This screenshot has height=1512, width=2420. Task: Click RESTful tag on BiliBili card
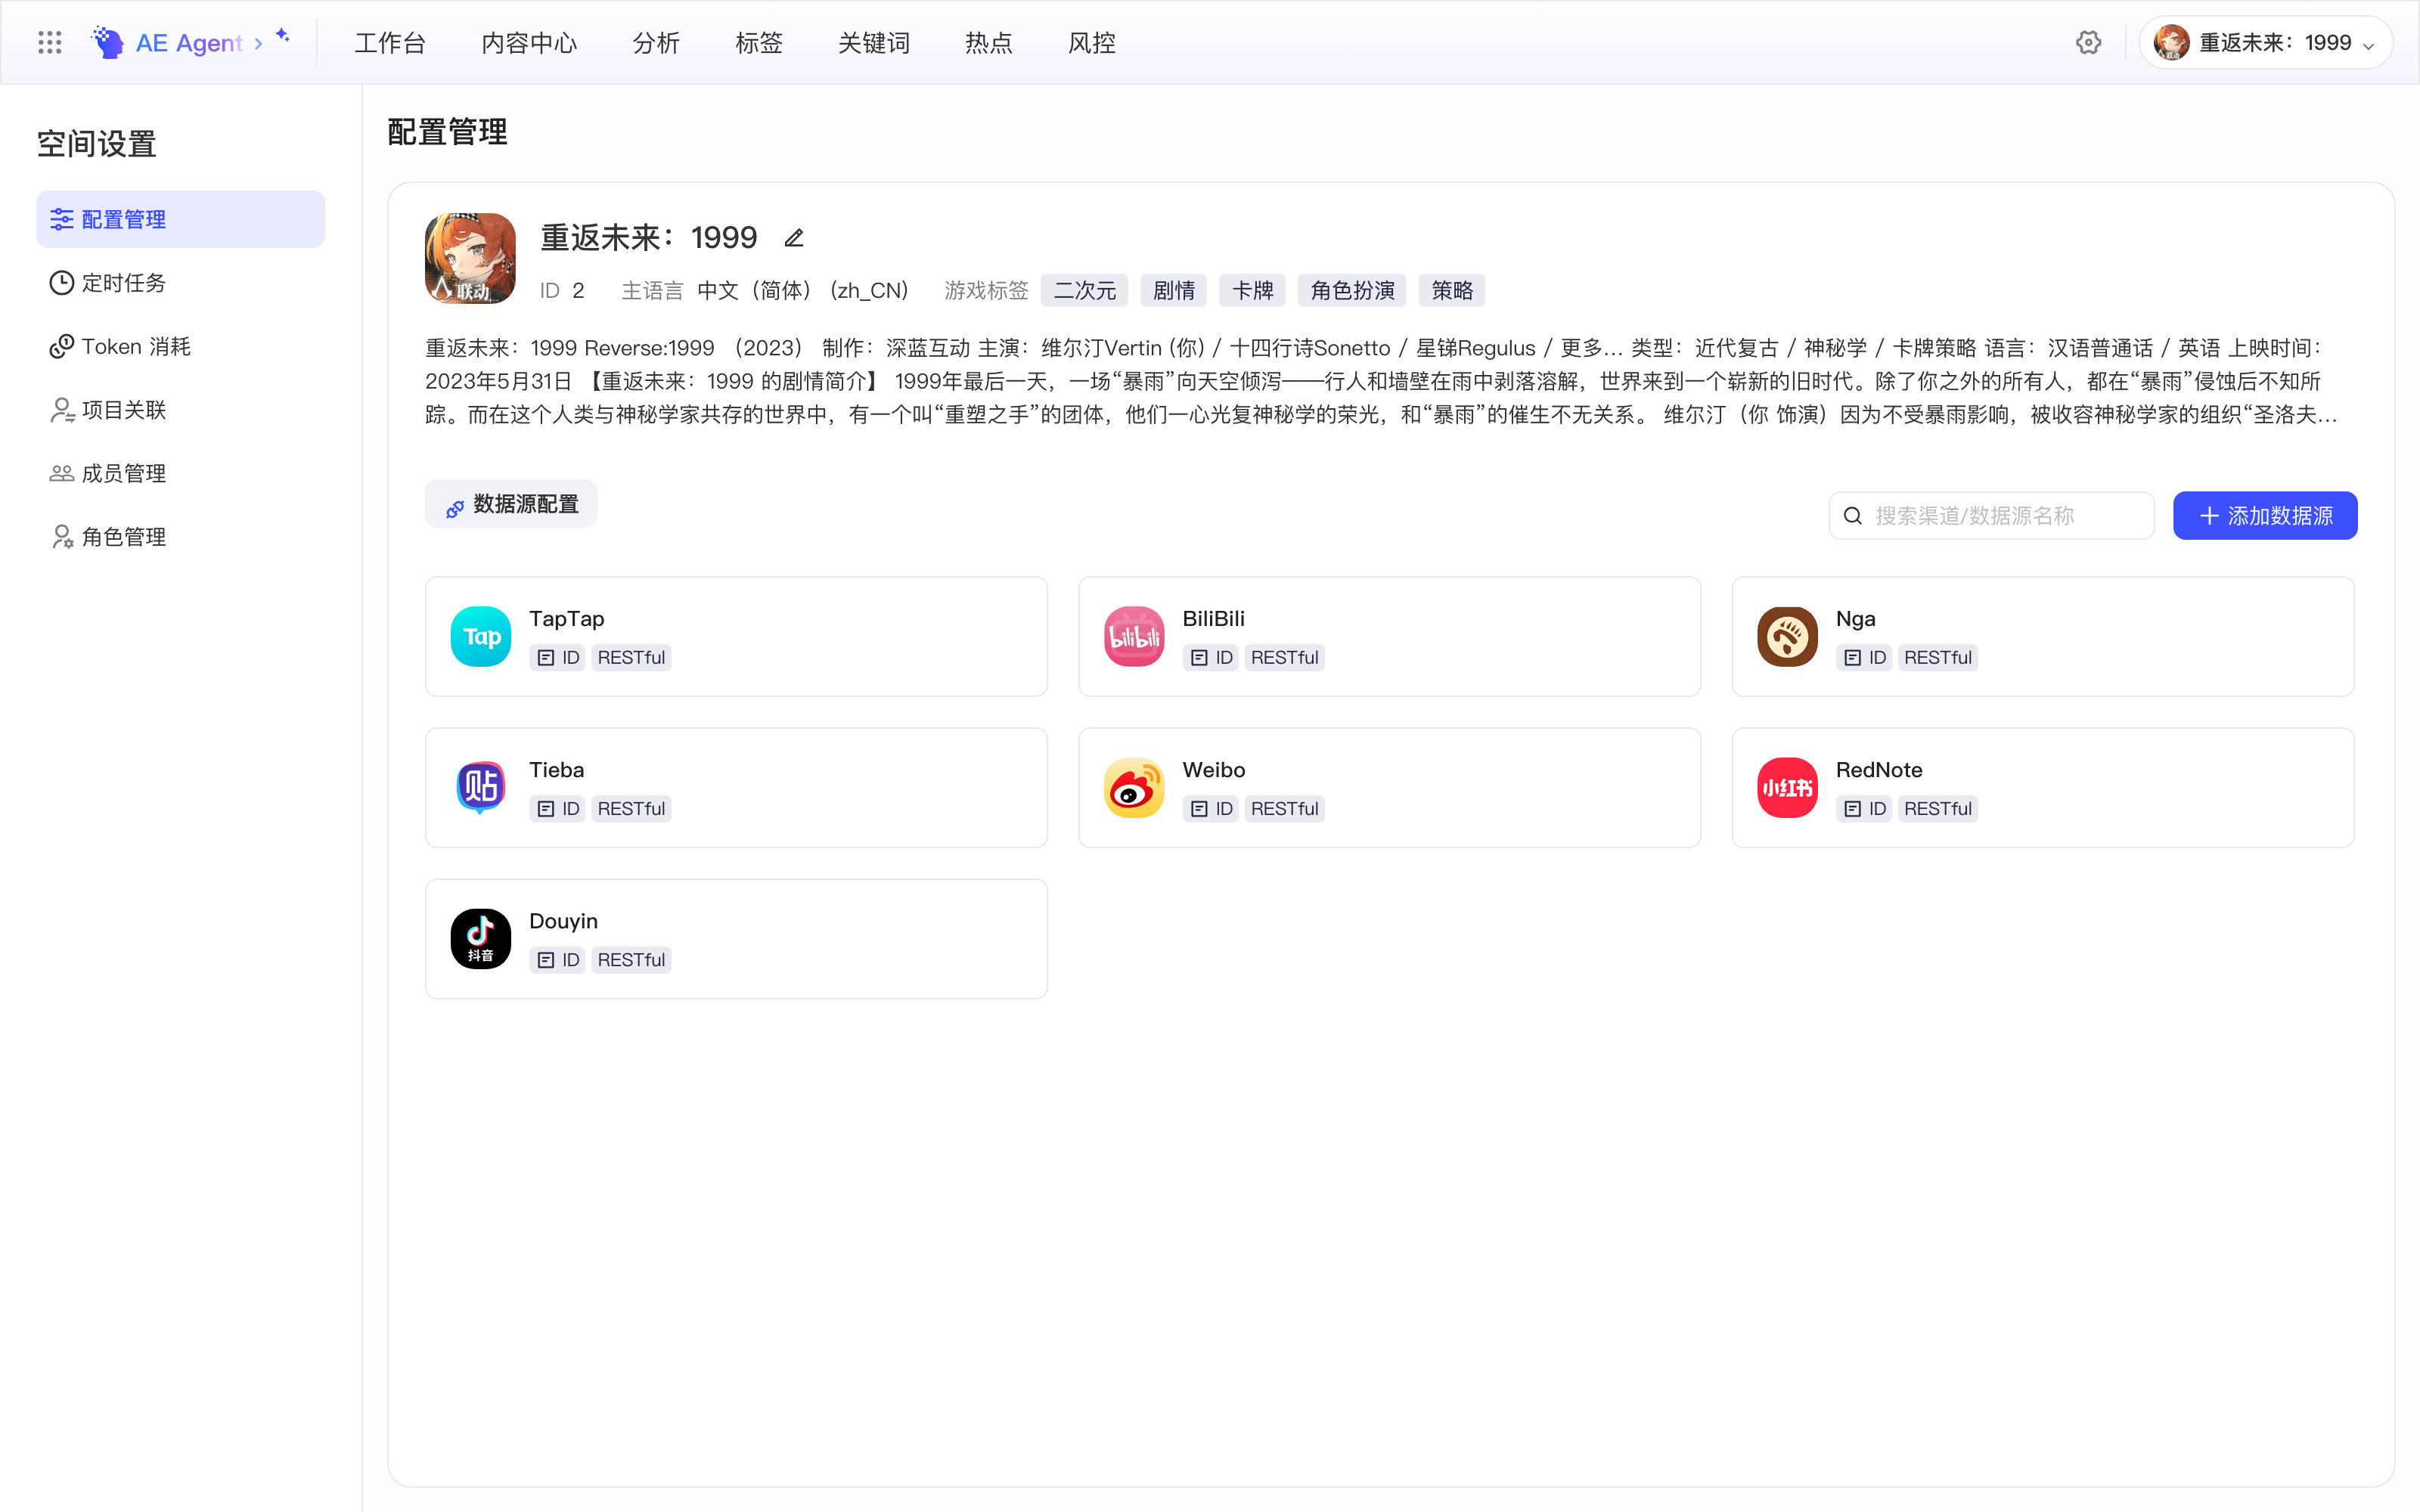coord(1284,657)
